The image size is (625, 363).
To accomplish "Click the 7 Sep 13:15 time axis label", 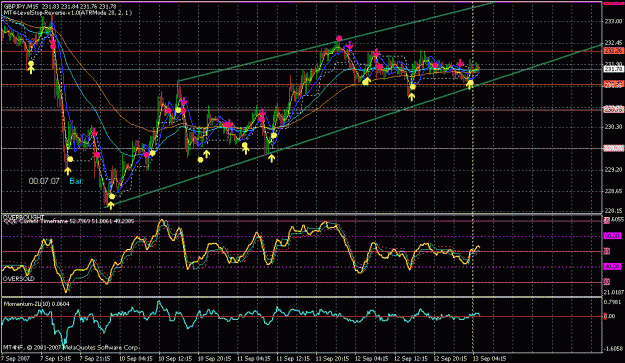I will click(55, 358).
